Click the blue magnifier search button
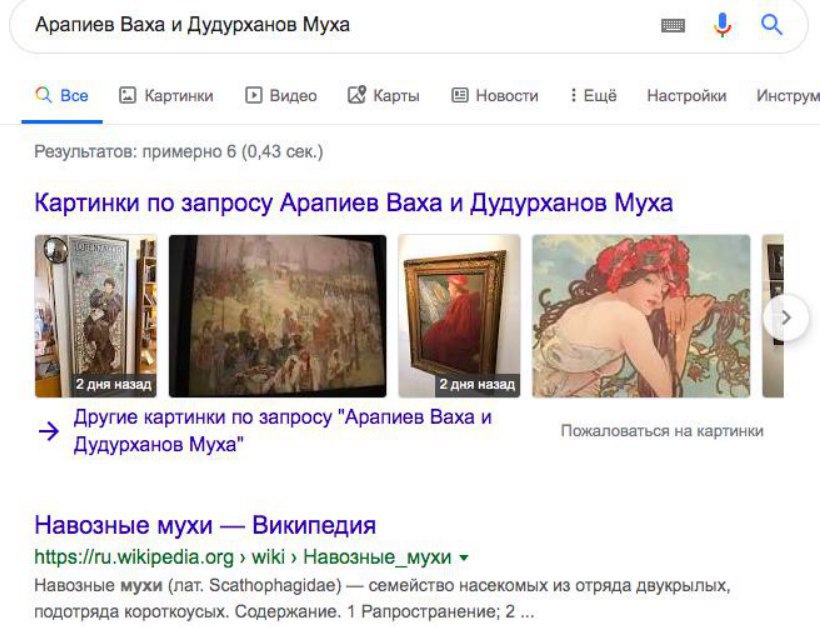 pos(771,25)
